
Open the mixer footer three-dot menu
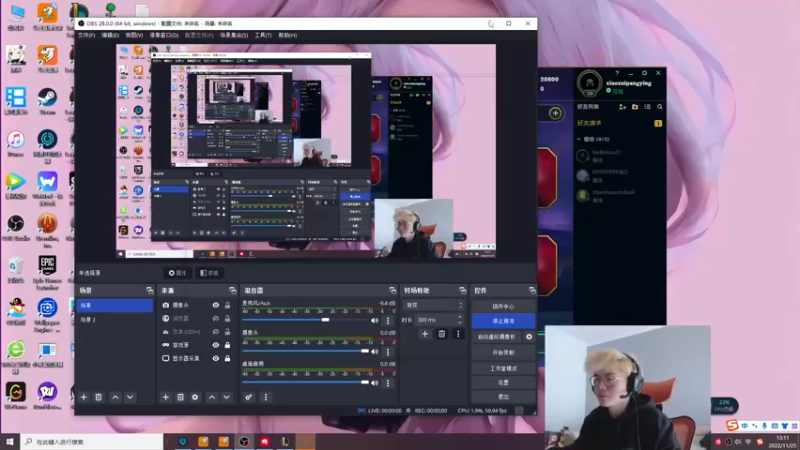[x=265, y=397]
